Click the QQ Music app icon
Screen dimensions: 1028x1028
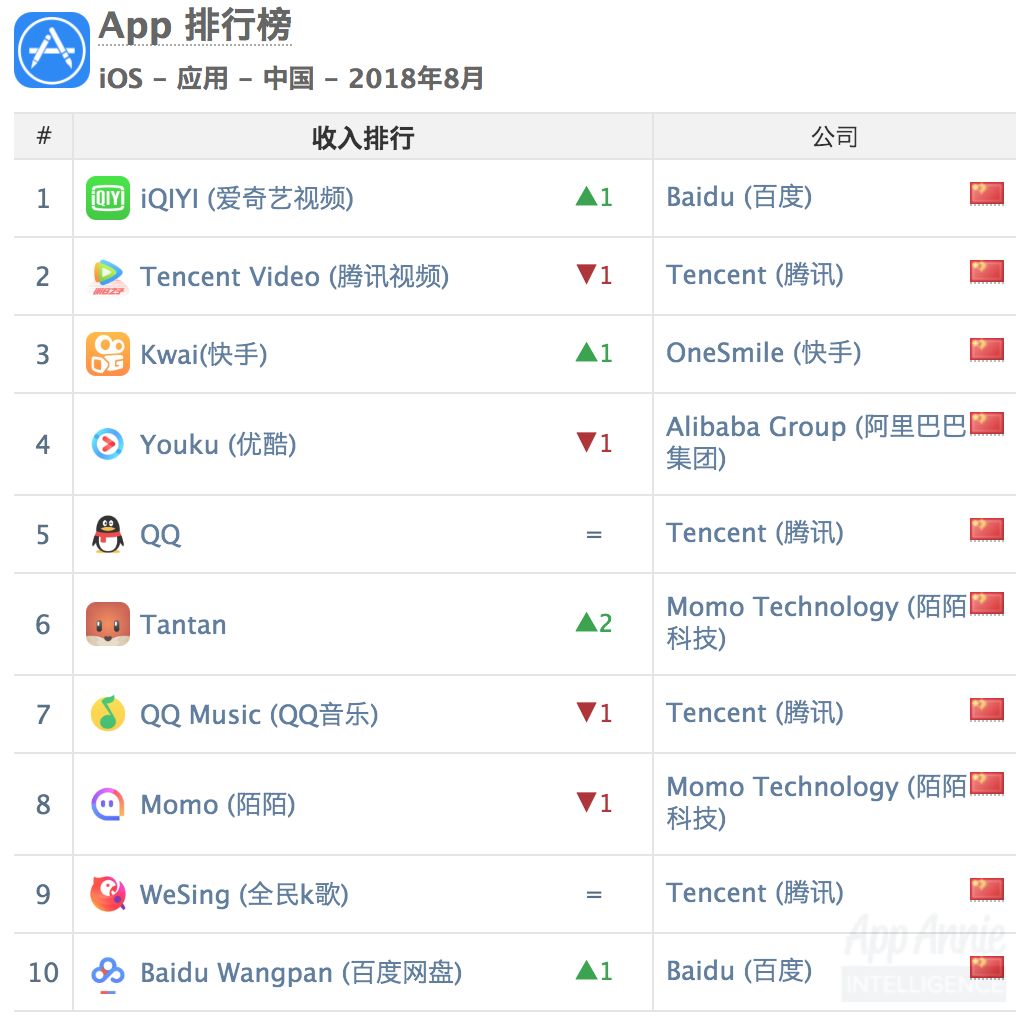107,714
